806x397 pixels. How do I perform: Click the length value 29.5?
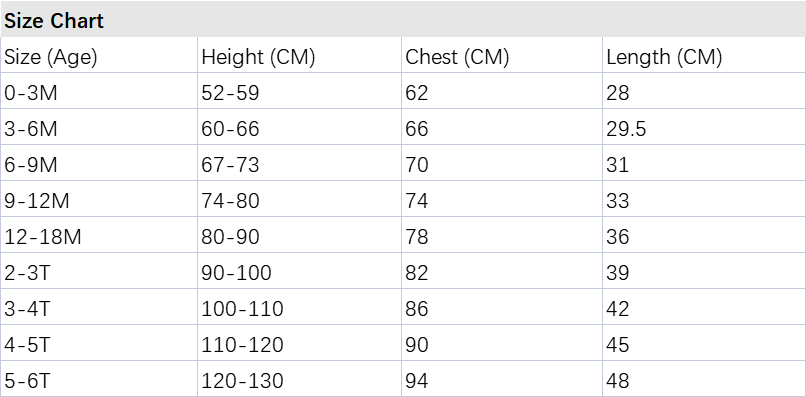point(626,129)
